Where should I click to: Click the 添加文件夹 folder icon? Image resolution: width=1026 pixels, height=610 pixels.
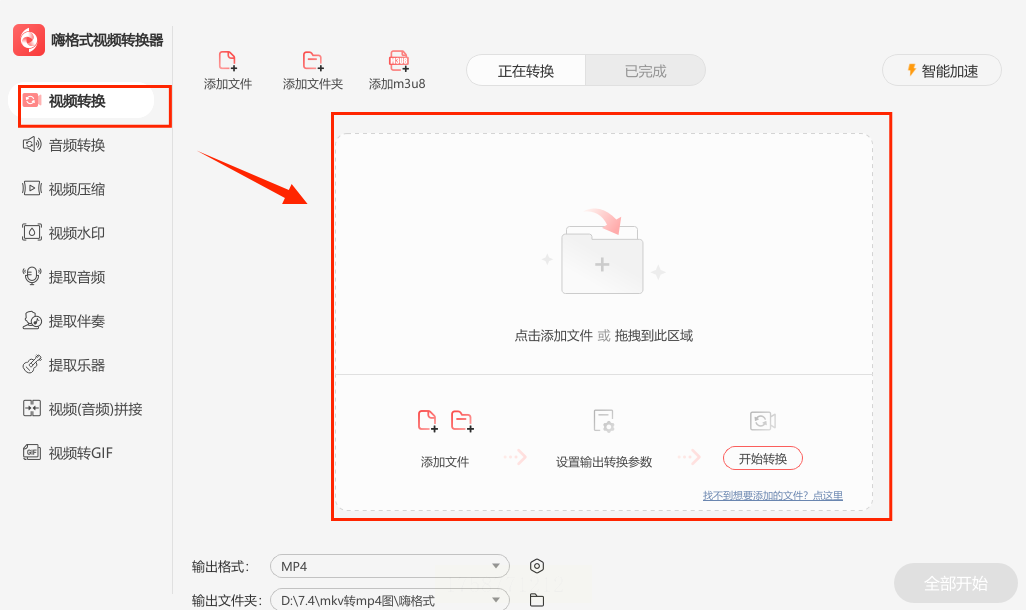tap(313, 61)
